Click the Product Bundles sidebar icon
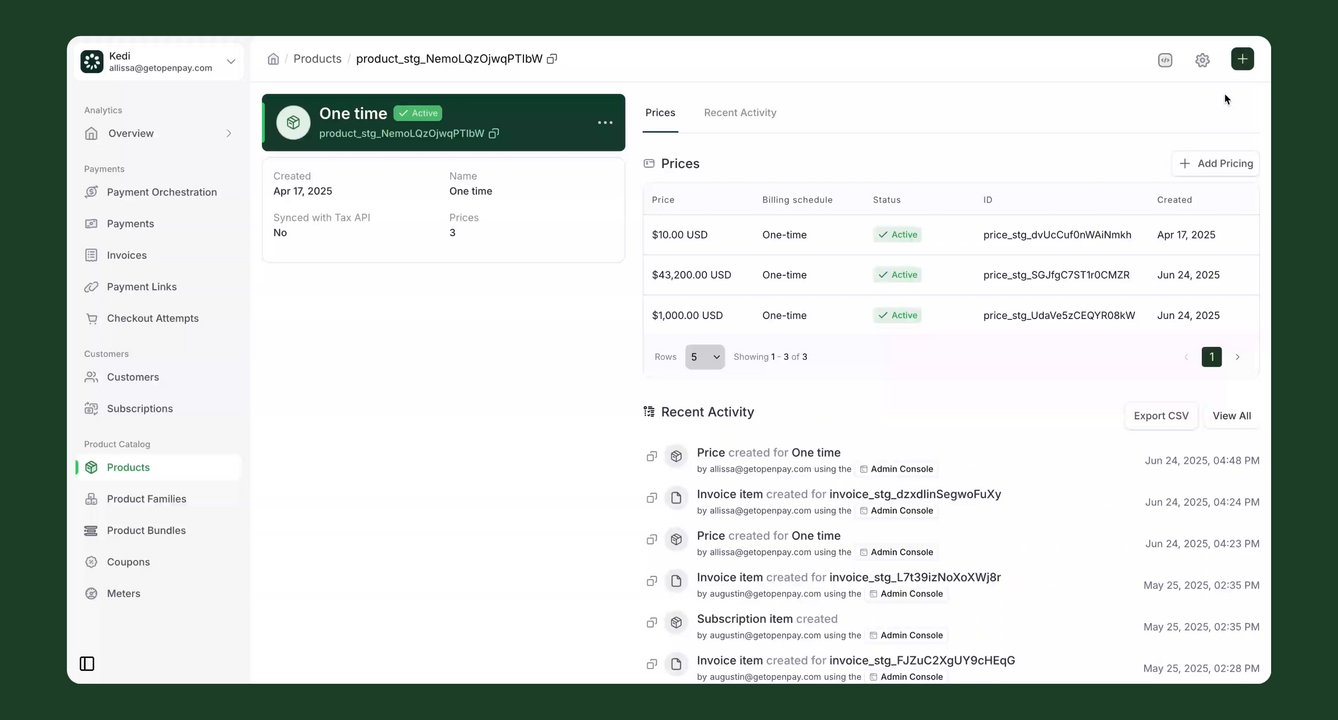The image size is (1338, 720). pos(91,531)
